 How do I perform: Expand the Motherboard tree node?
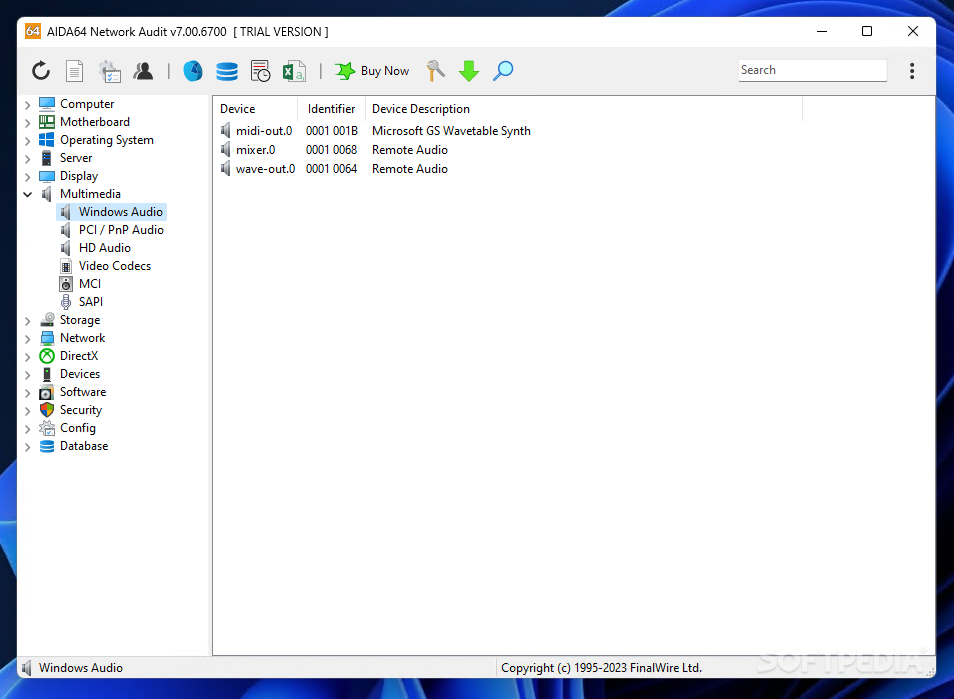27,123
